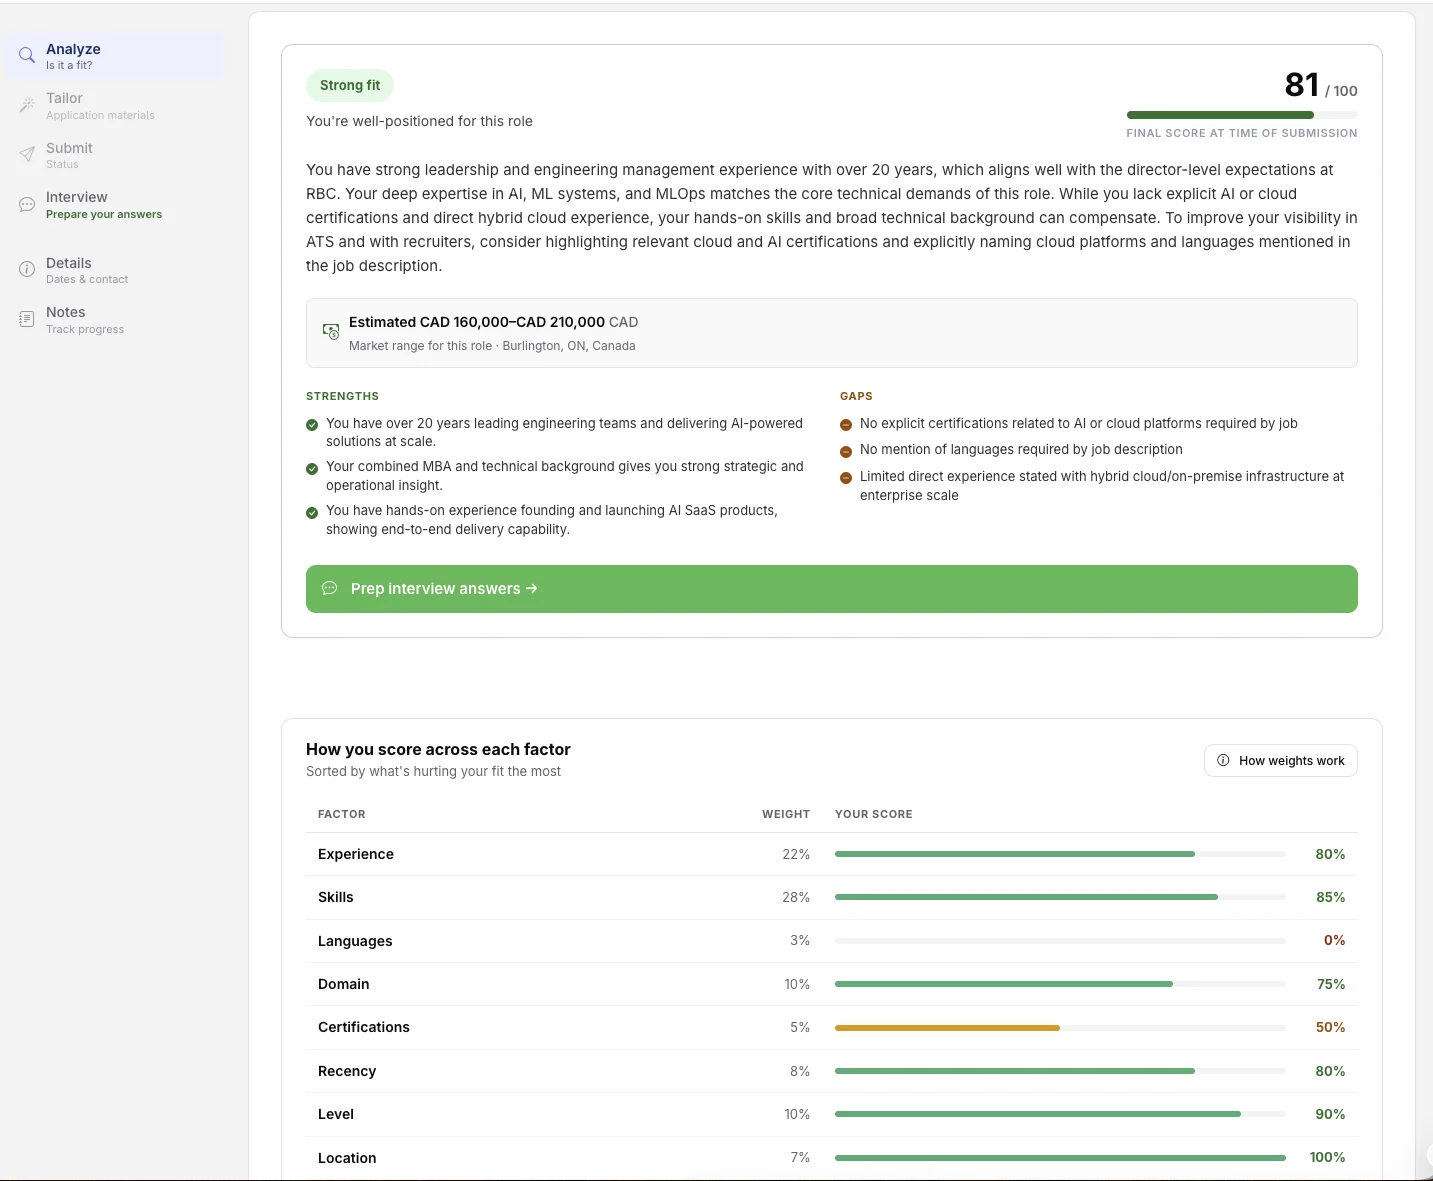The image size is (1433, 1181).
Task: Click the minus icon beside the first gap
Action: [847, 425]
